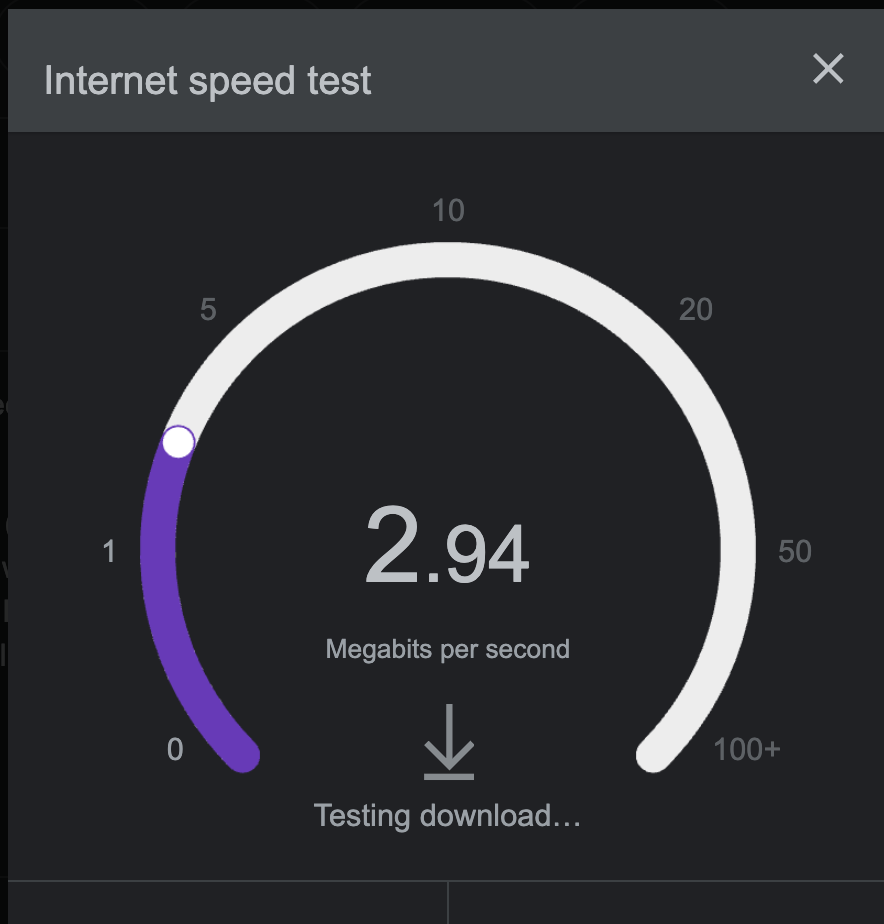Click the white gauge indicator knob
Screen dimensions: 884x924
(178, 441)
